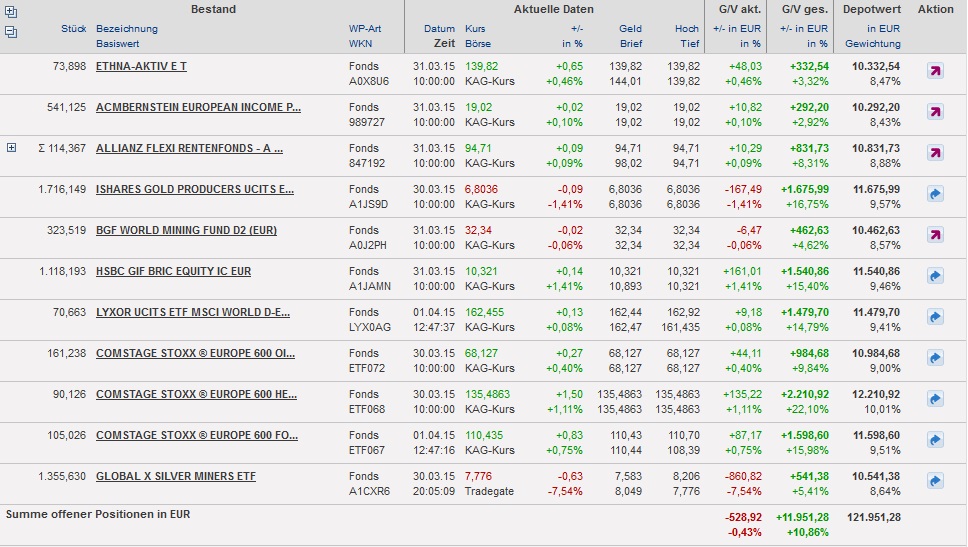Screen dimensions: 968x547
Task: Open ETHNA-AKTIV E T fund link
Action: coord(141,66)
